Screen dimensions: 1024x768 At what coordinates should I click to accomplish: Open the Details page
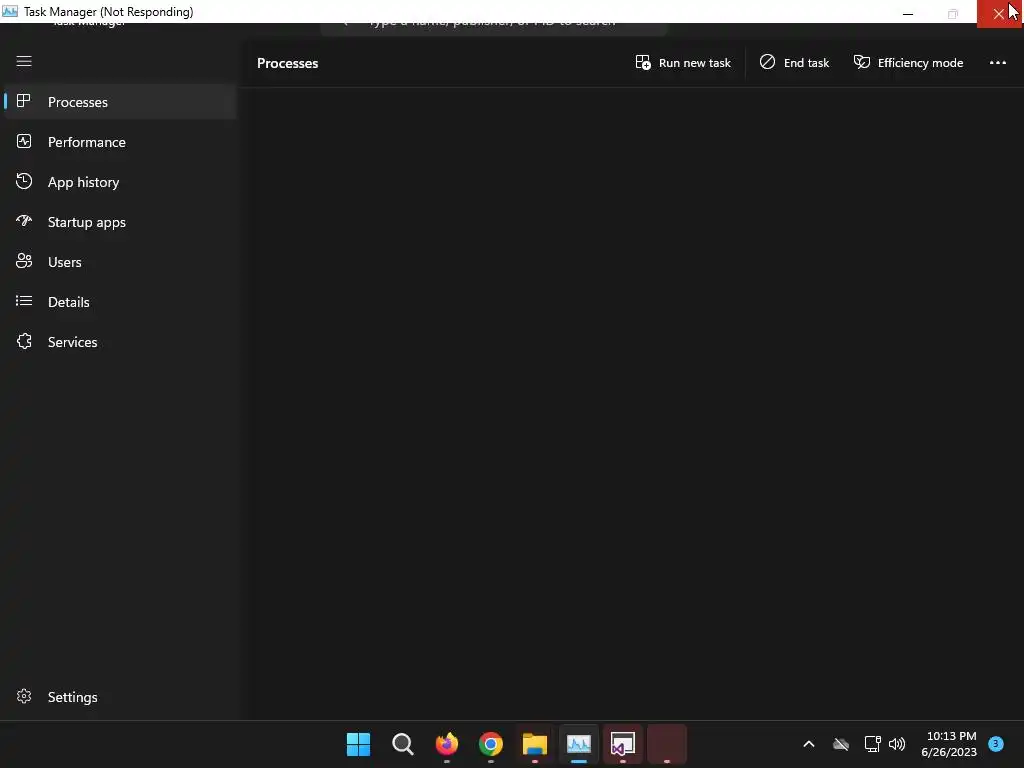[x=120, y=302]
